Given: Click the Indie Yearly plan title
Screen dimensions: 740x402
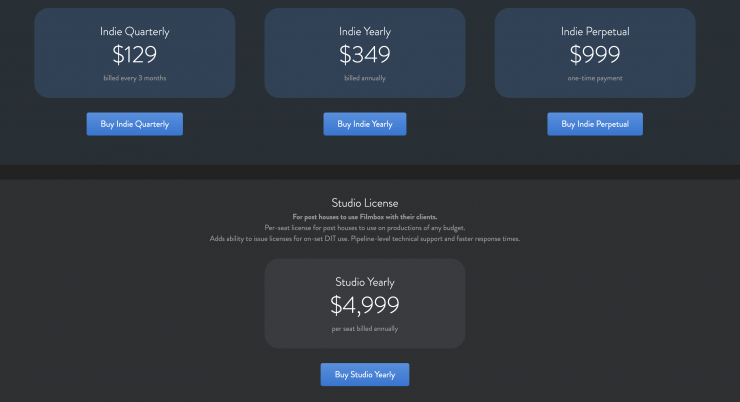Looking at the screenshot, I should tap(365, 31).
